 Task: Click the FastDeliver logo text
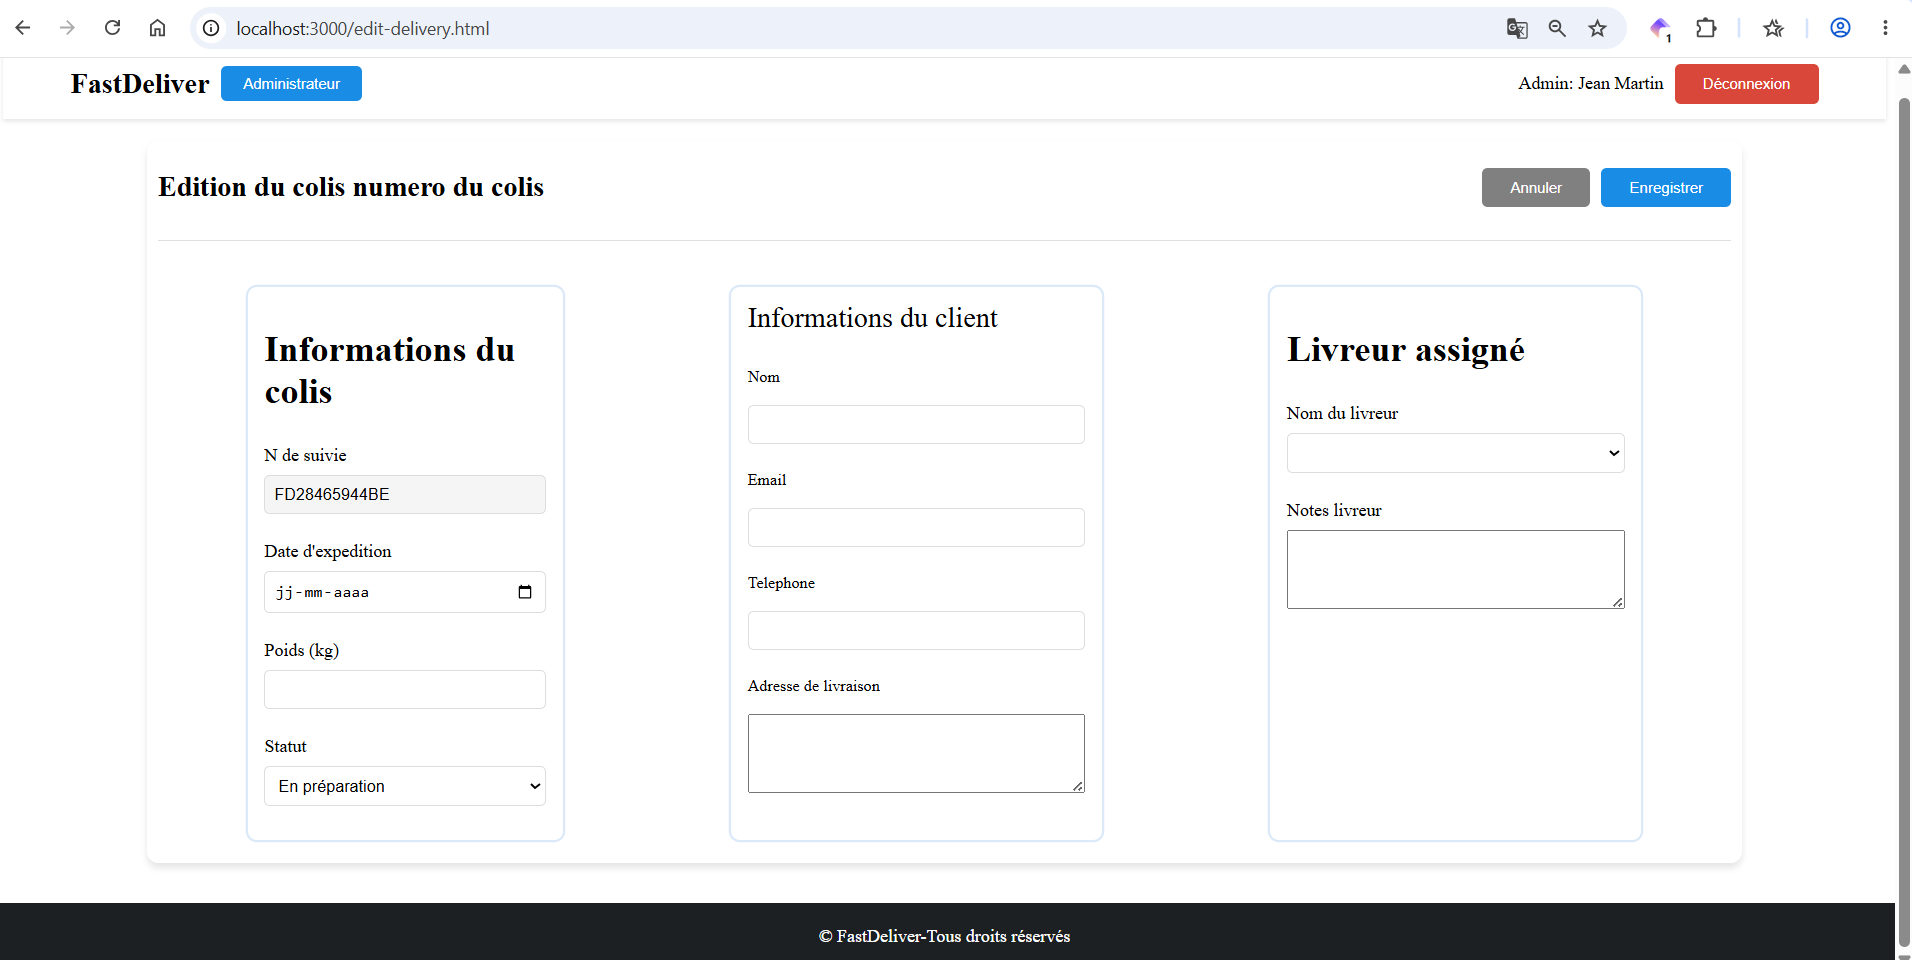(x=140, y=84)
